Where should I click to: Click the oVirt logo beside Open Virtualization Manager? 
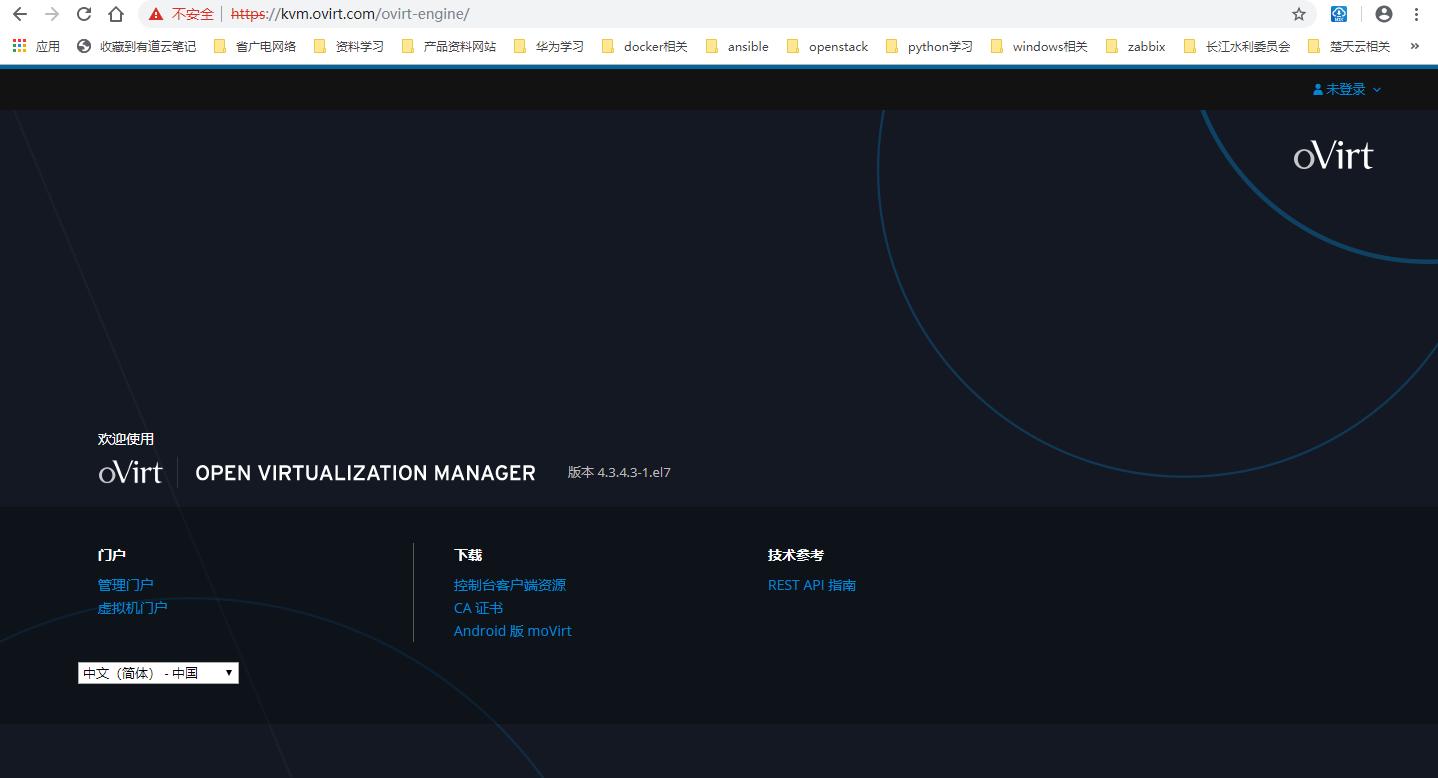coord(130,473)
